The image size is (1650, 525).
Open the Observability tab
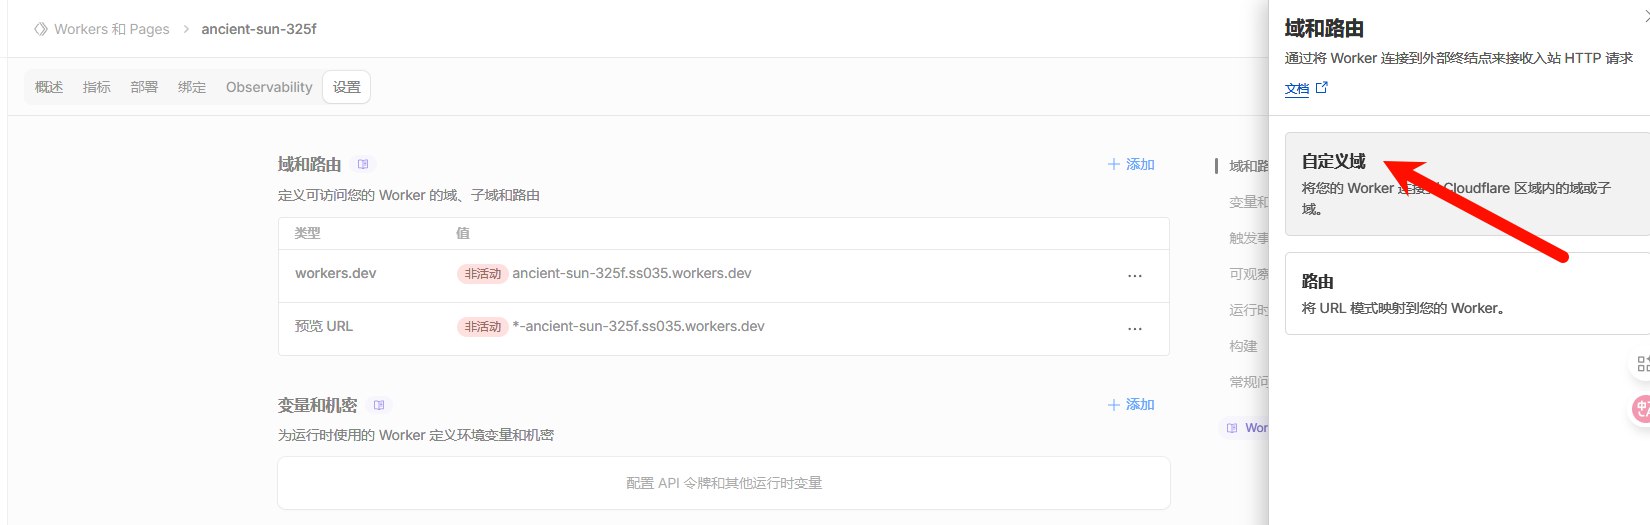pos(269,87)
